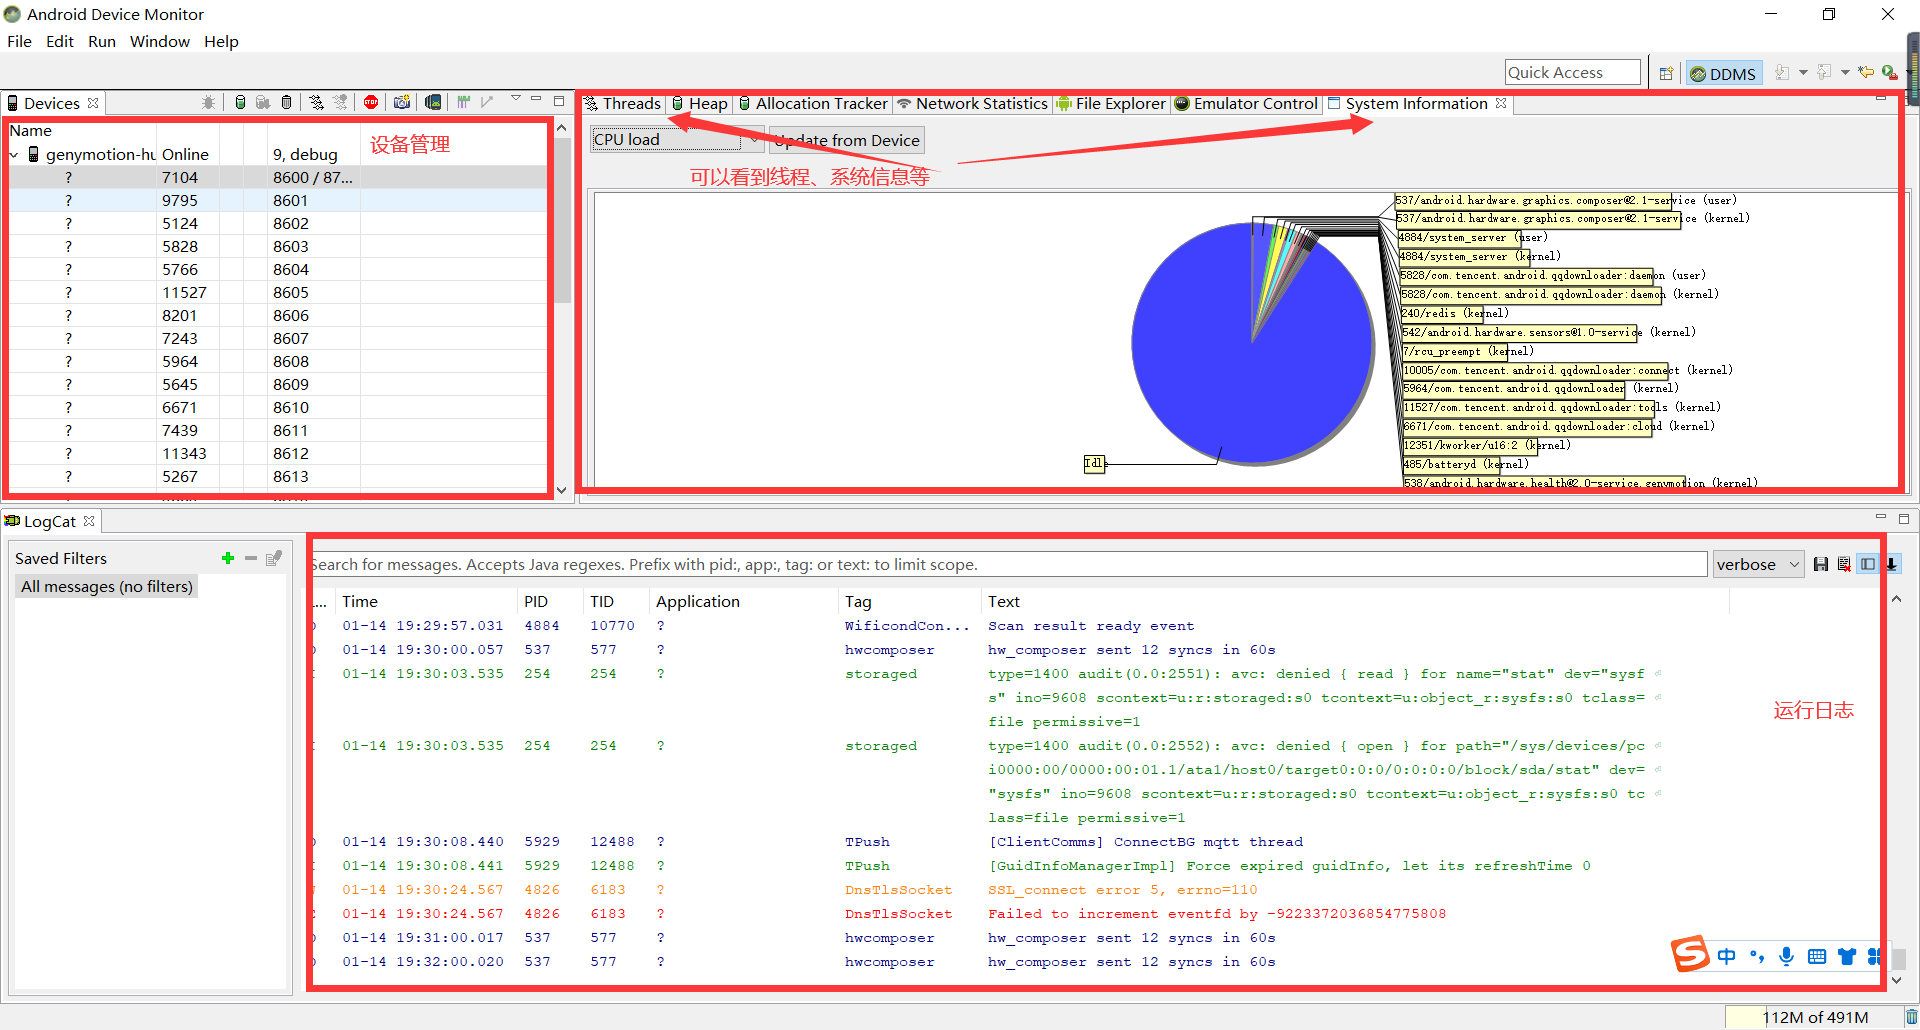Click the Sogou input icon in the tray
Viewport: 1920px width, 1030px height.
click(1690, 955)
